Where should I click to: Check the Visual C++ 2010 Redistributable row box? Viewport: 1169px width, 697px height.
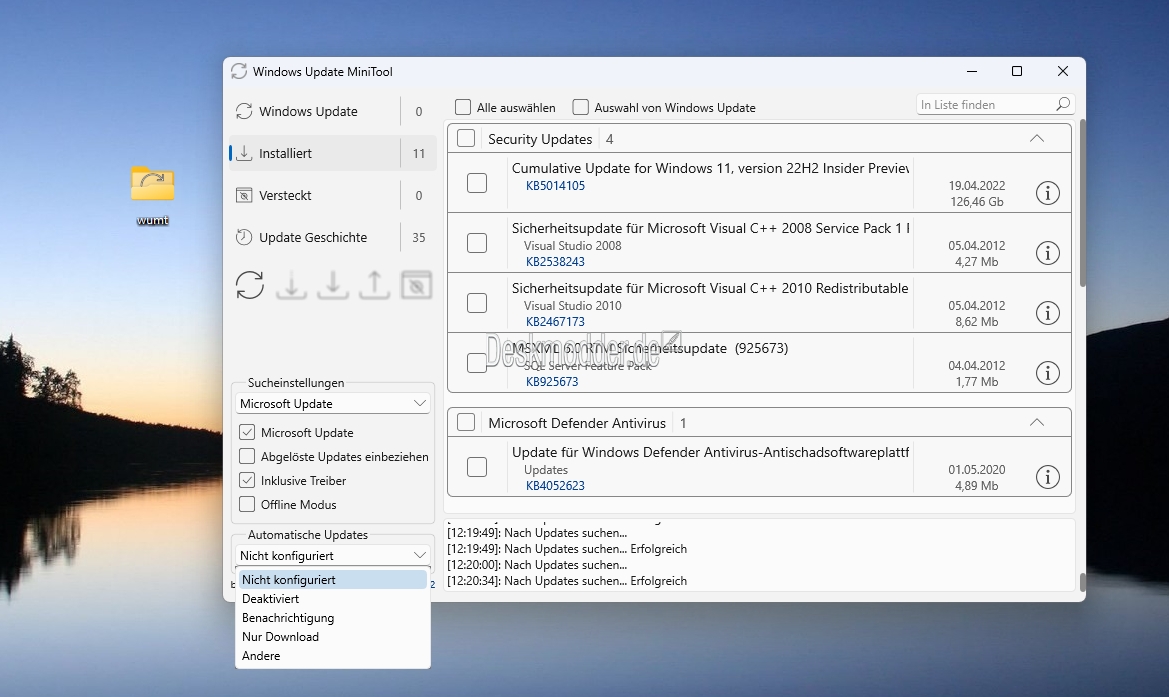point(477,303)
